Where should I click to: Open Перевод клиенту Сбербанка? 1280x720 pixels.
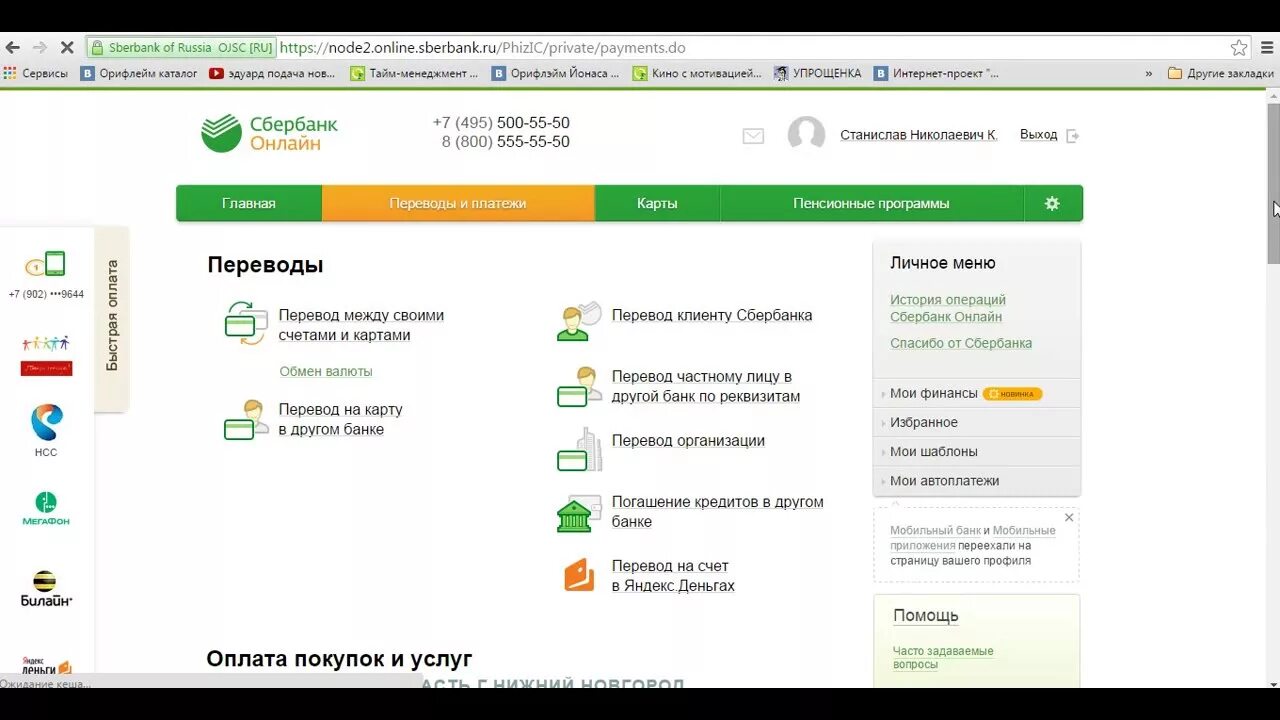point(712,315)
